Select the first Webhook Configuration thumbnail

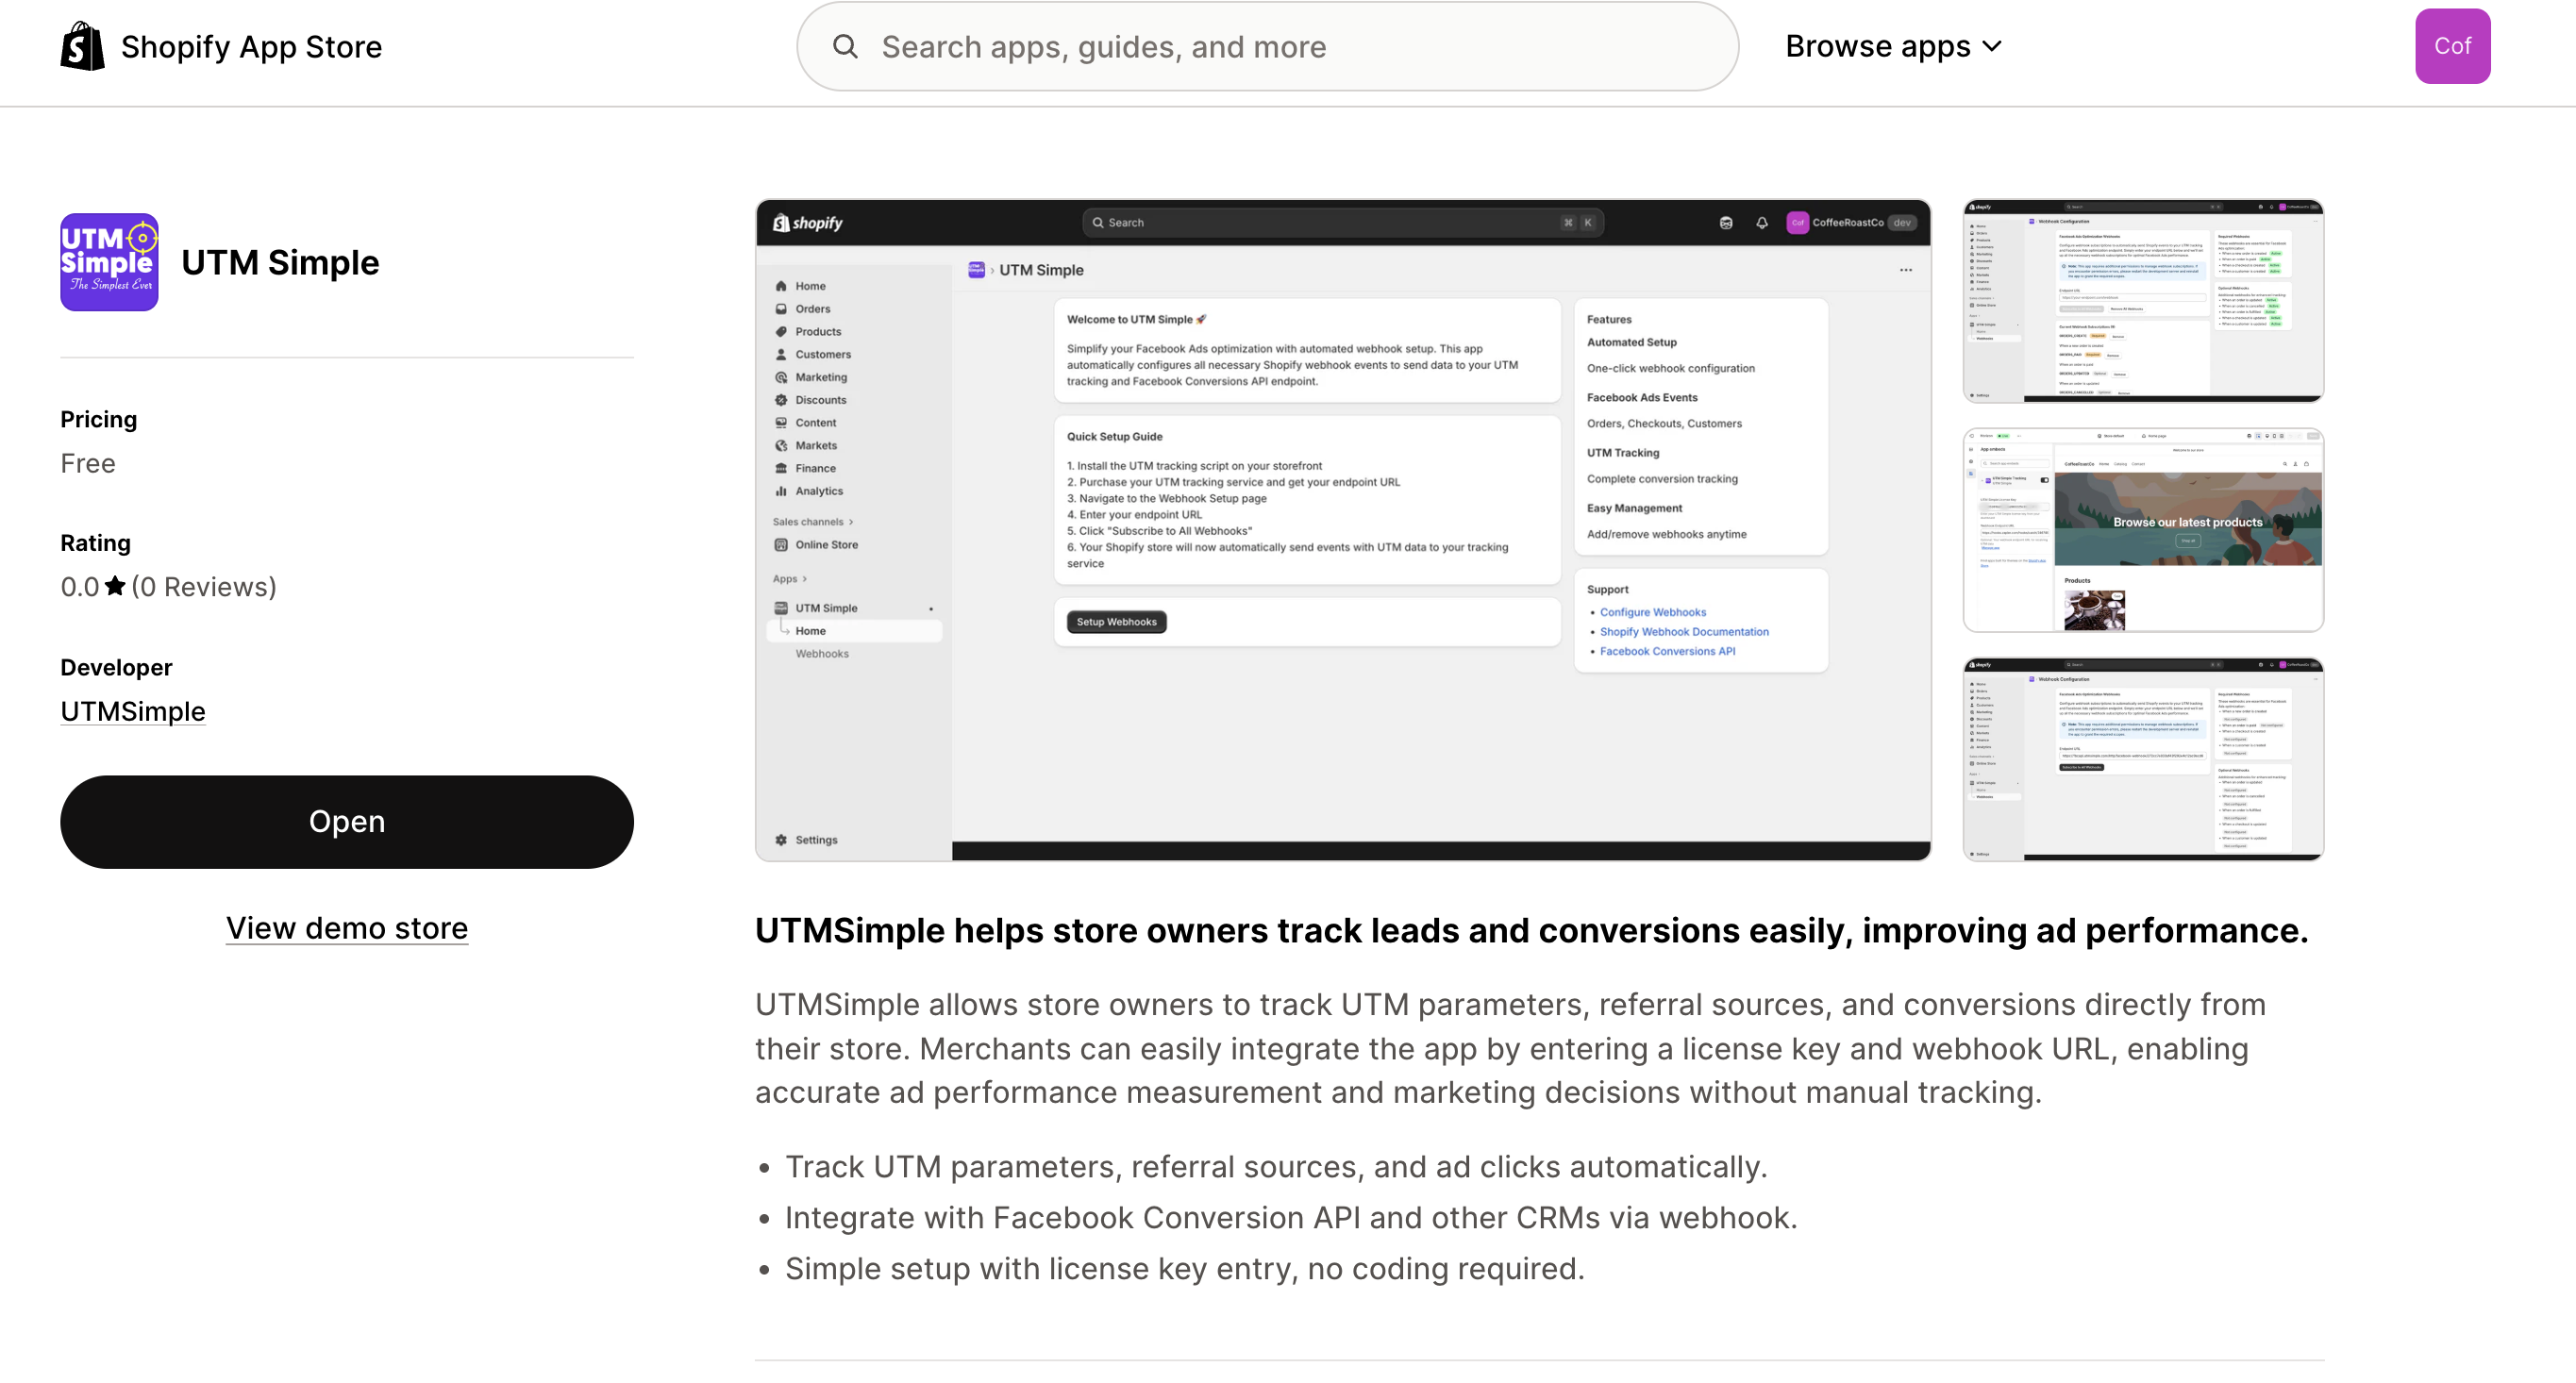[x=2142, y=300]
